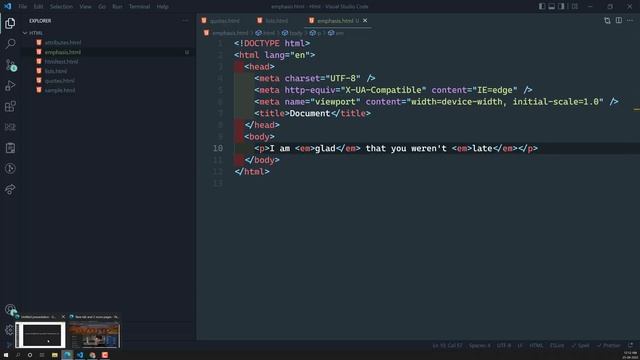Select the emphasis.html editor tab
Screen dimensions: 640x360
pyautogui.click(x=335, y=20)
